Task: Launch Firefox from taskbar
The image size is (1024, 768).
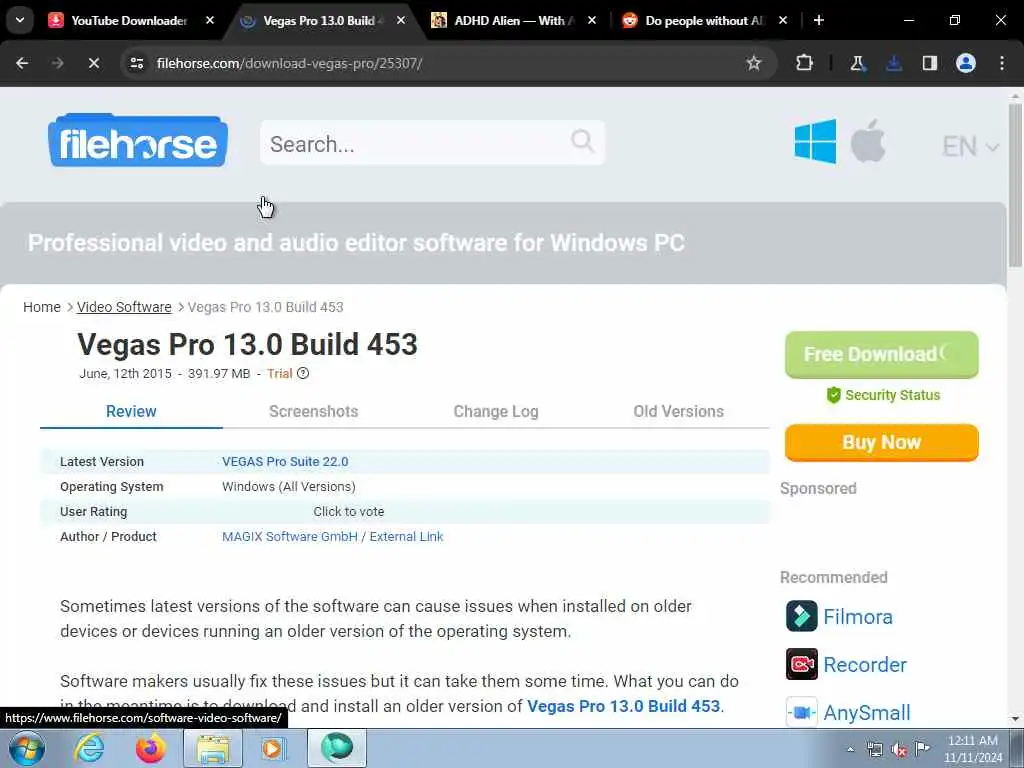Action: (150, 748)
